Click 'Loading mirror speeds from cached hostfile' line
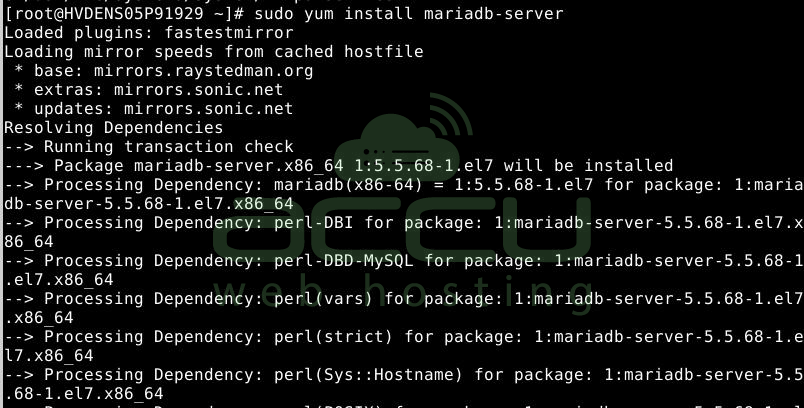The height and width of the screenshot is (408, 804). tap(214, 52)
